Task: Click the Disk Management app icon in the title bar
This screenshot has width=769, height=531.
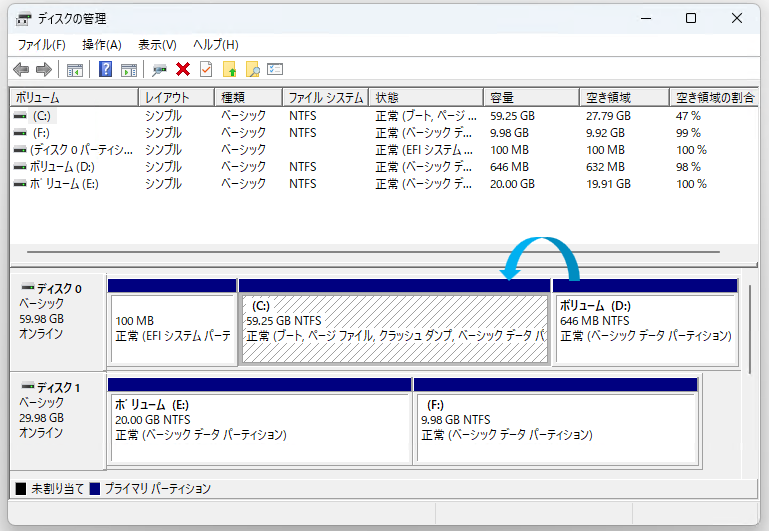Action: coord(24,19)
